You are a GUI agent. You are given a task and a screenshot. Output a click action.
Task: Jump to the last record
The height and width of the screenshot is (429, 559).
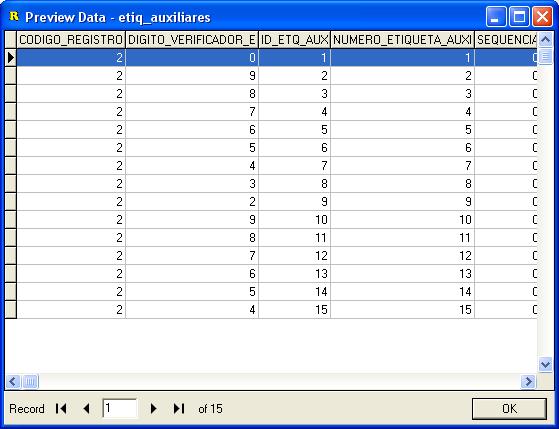[x=179, y=408]
